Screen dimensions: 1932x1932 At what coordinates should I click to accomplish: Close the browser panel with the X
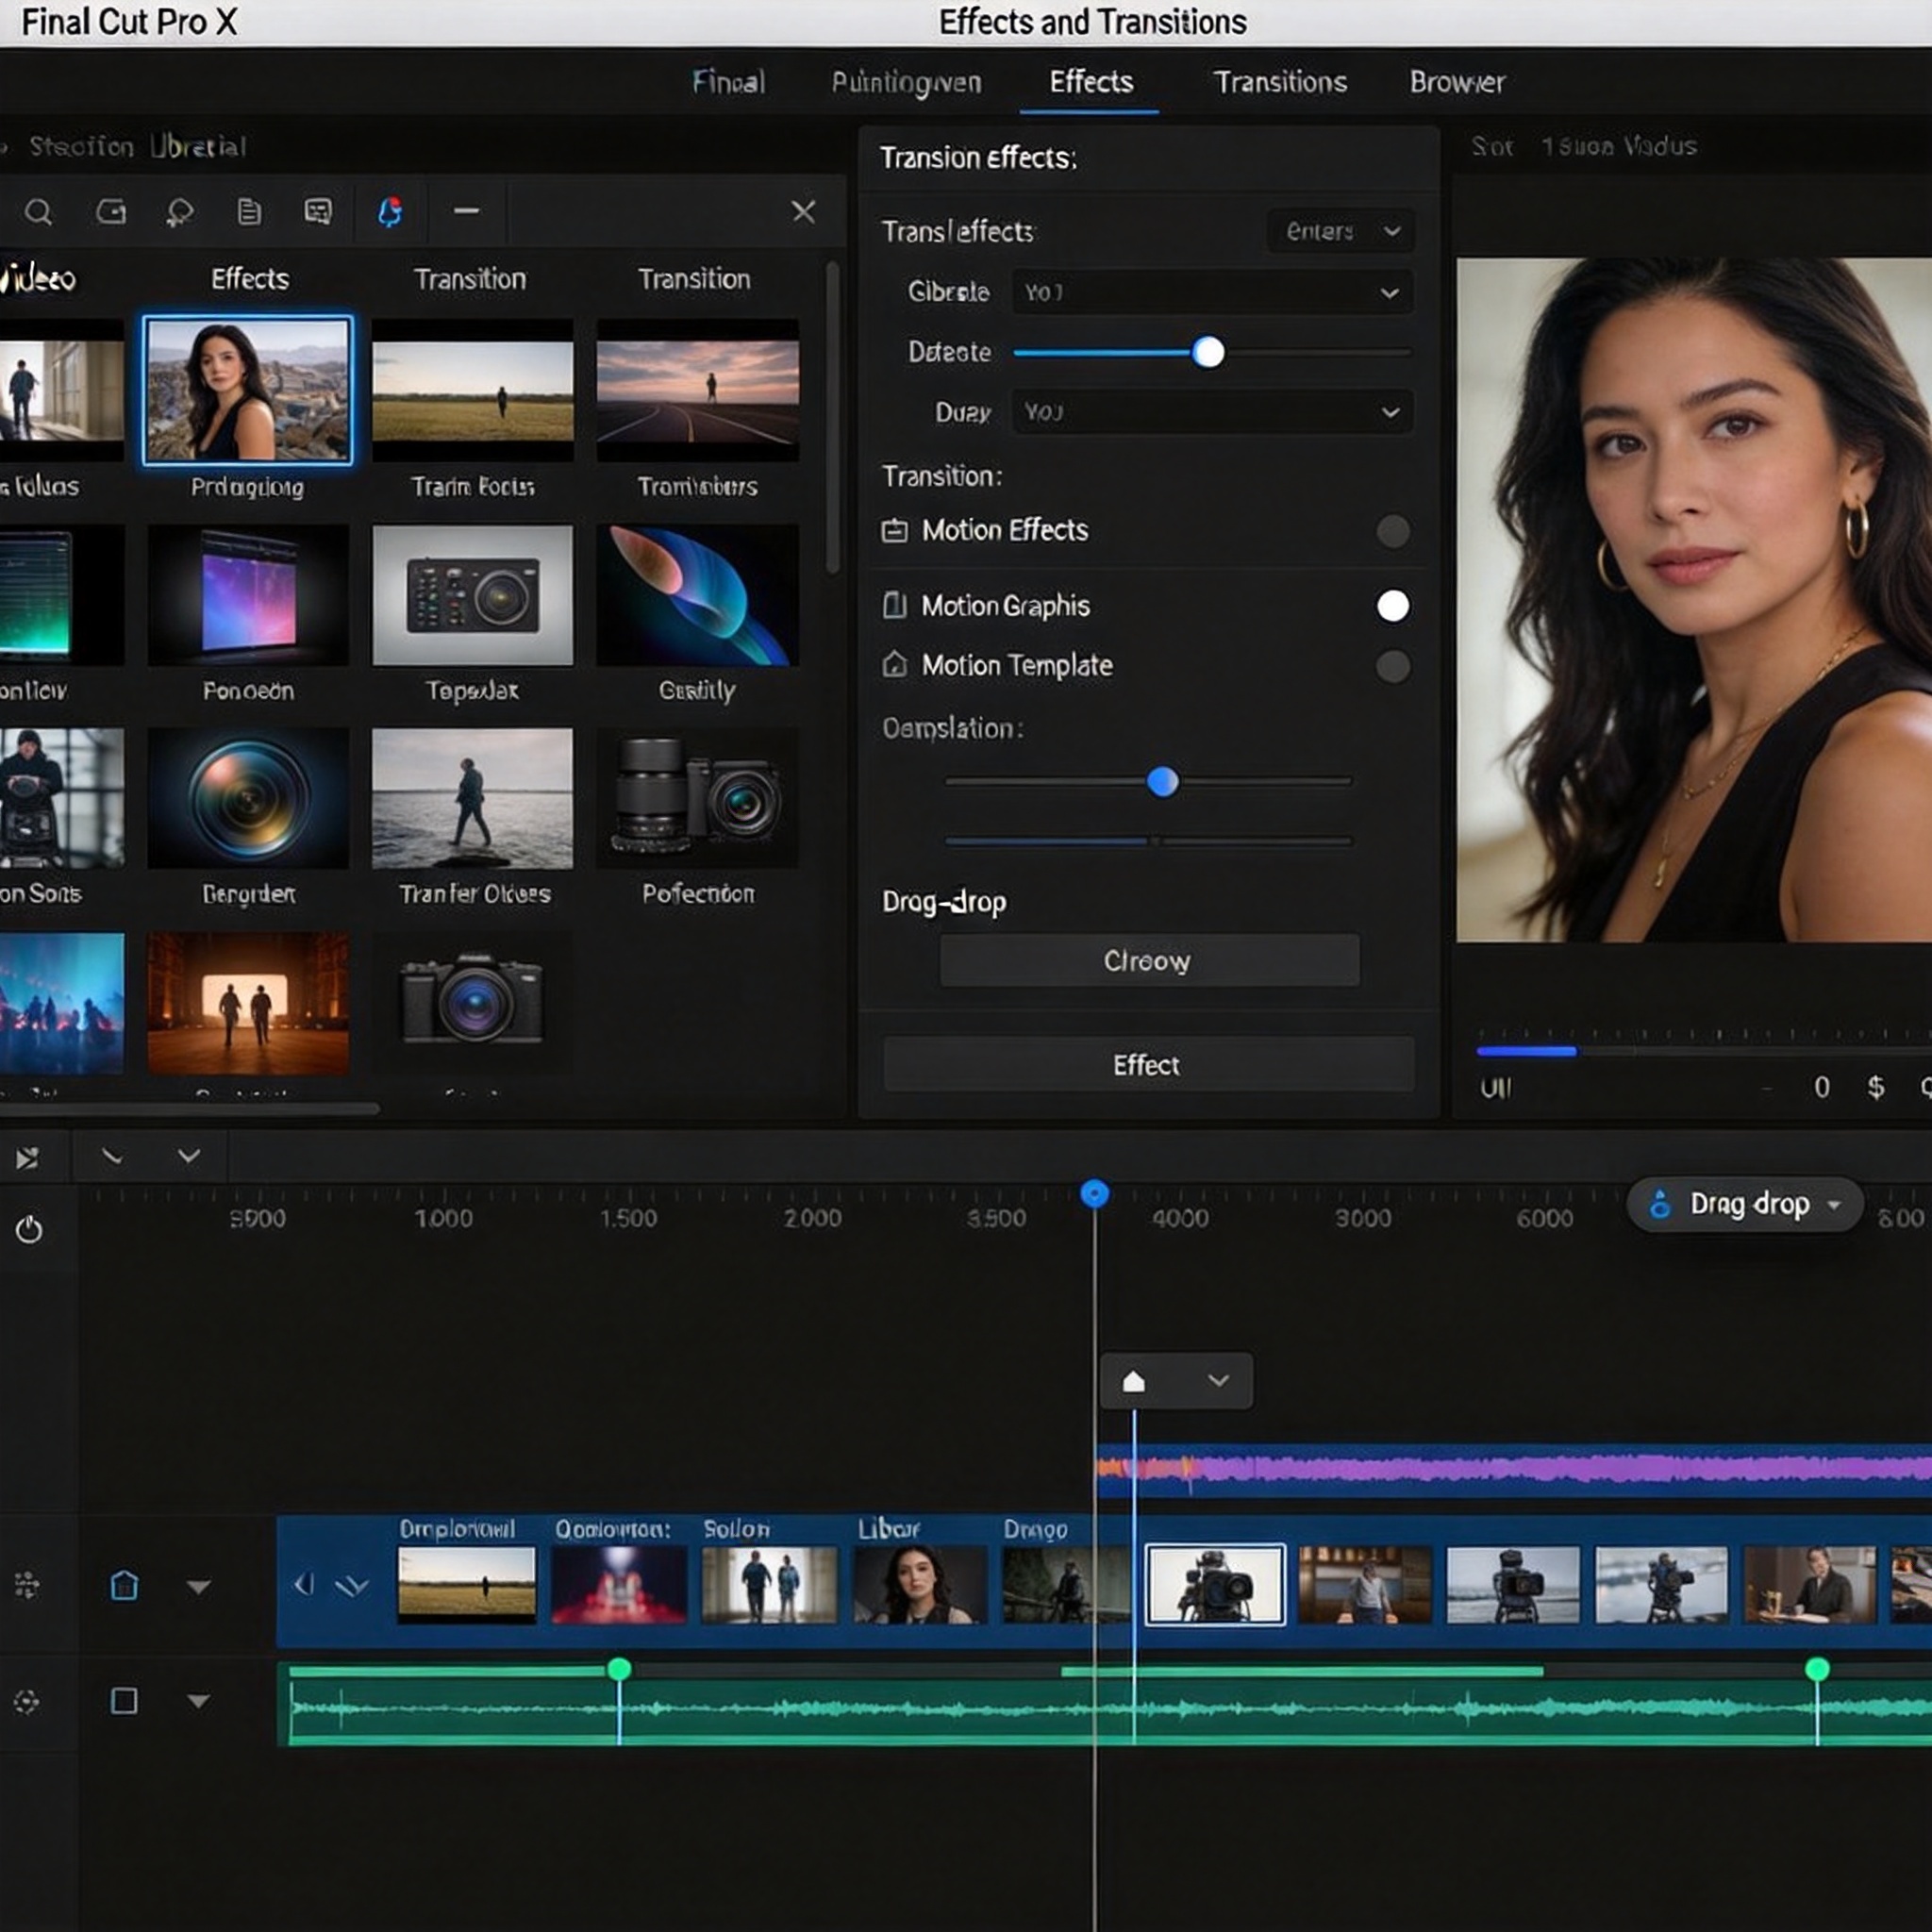pos(803,211)
